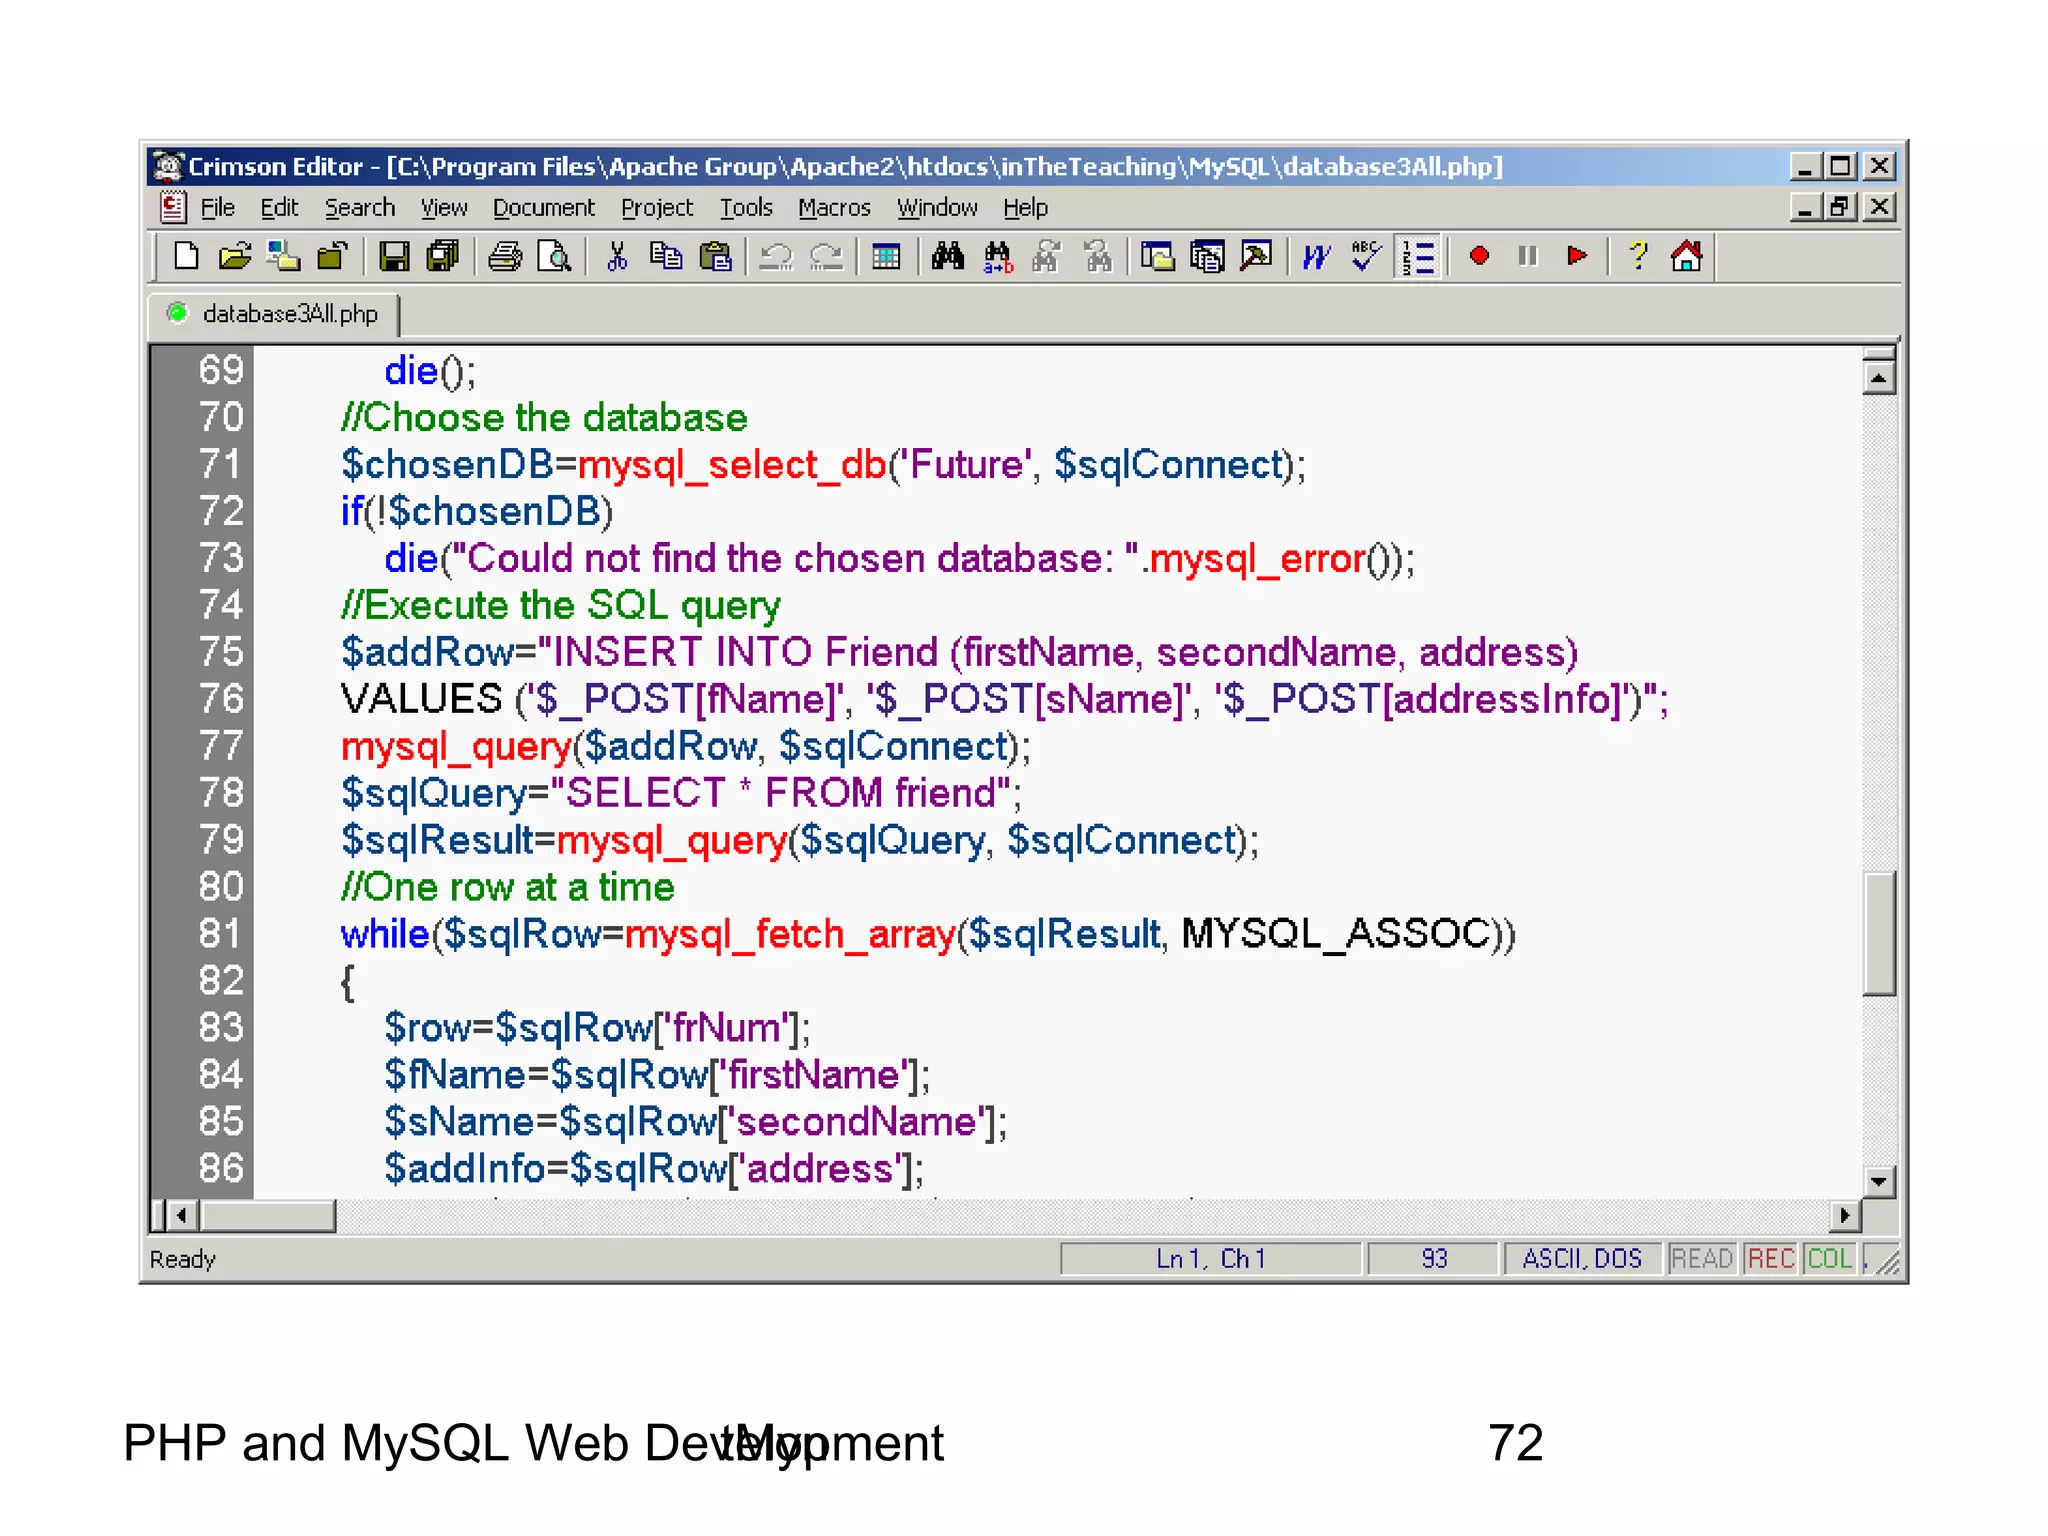Screen dimensions: 2048x1536
Task: Click the Open remote/FTP file icon
Action: pyautogui.click(x=284, y=257)
